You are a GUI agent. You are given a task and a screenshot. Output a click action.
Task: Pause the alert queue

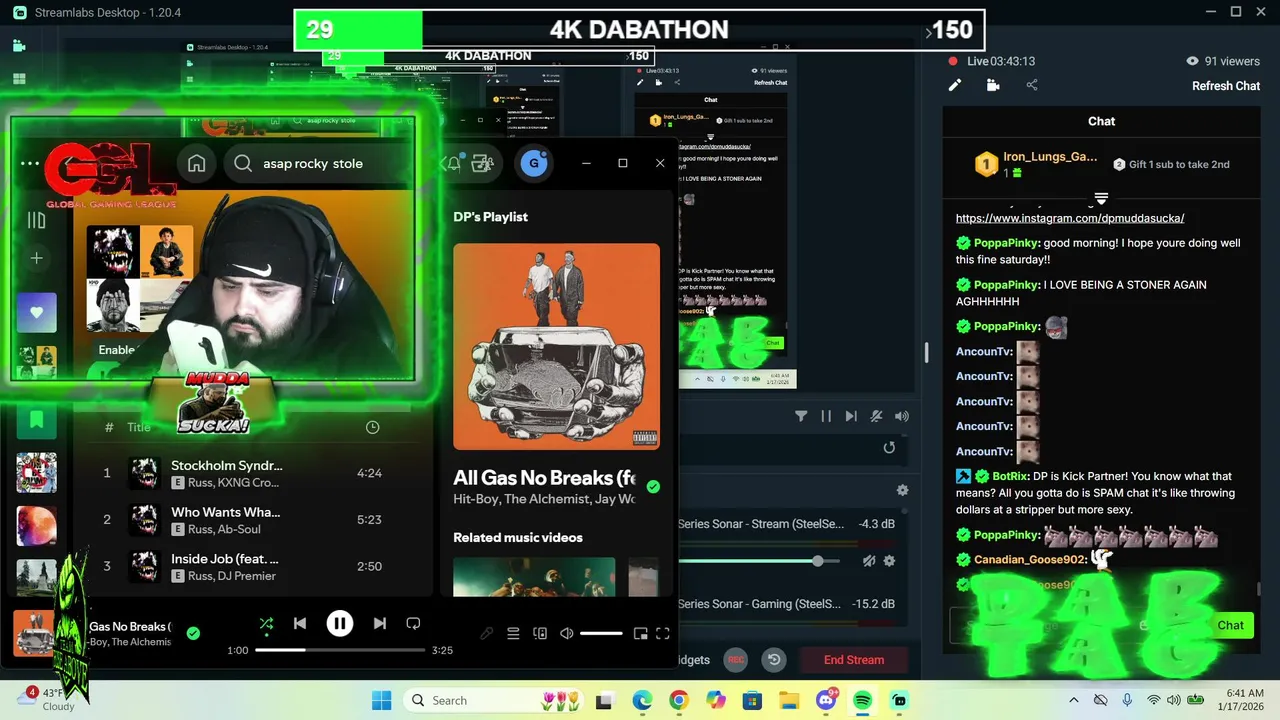(x=826, y=416)
